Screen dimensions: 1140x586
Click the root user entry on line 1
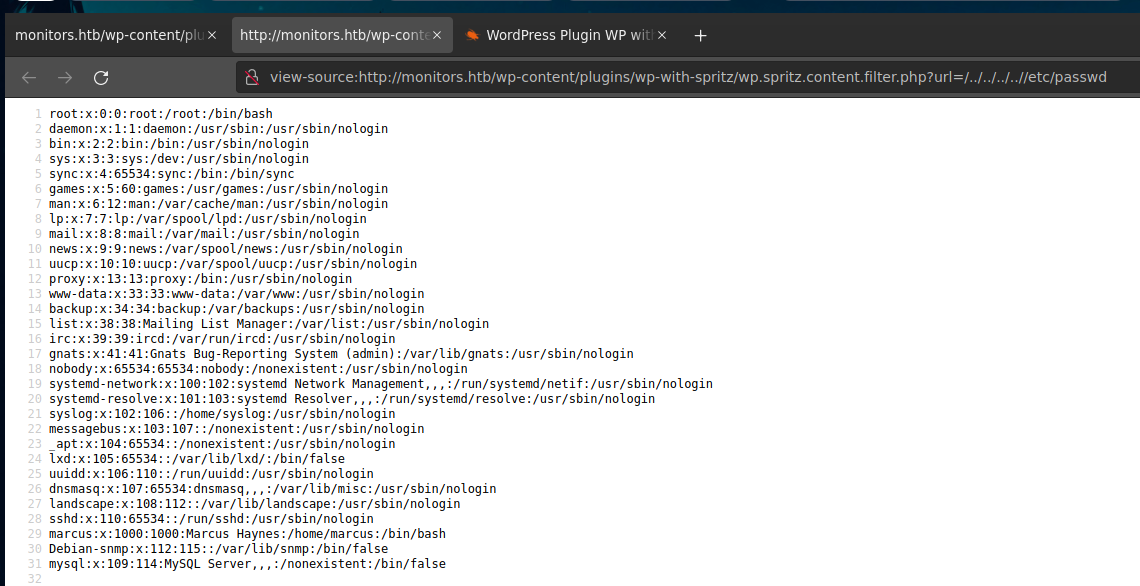tap(160, 114)
